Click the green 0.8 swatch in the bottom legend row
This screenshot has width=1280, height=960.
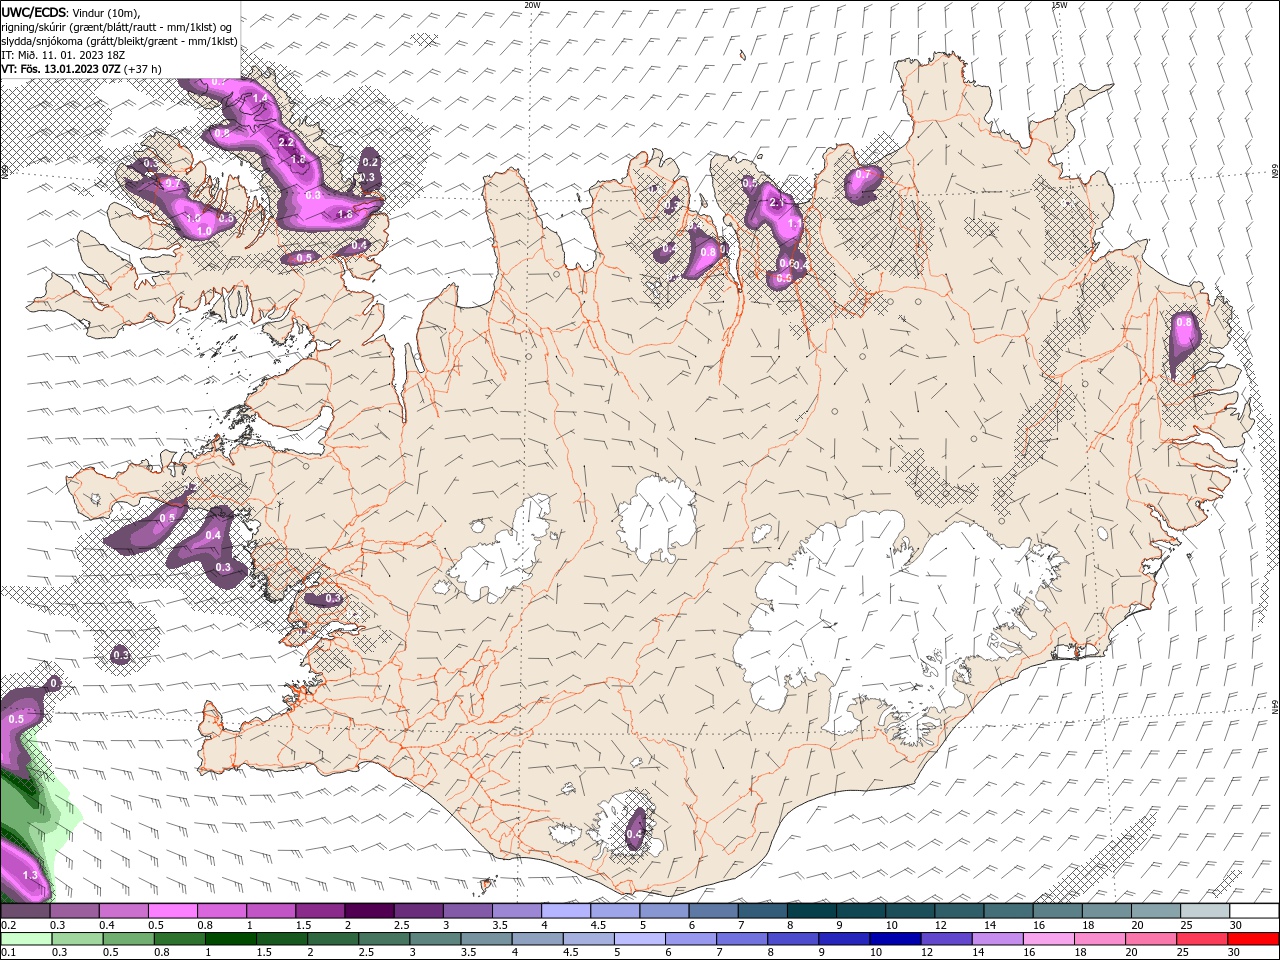[179, 939]
